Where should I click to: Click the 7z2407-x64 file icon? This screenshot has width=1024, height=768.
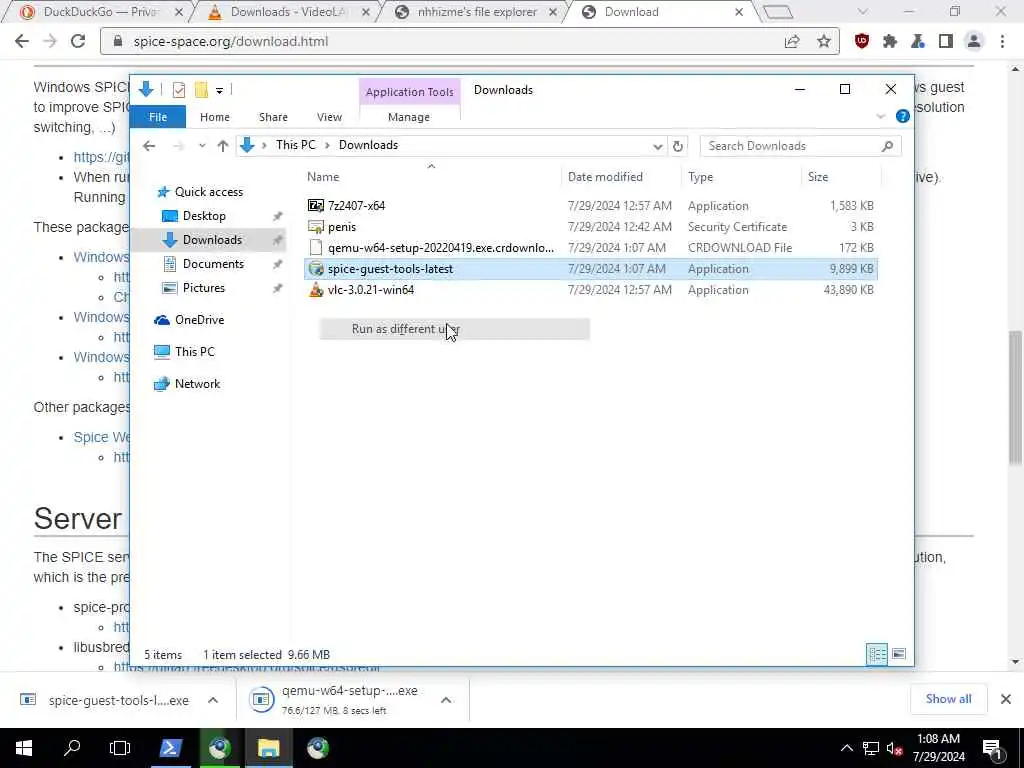315,206
